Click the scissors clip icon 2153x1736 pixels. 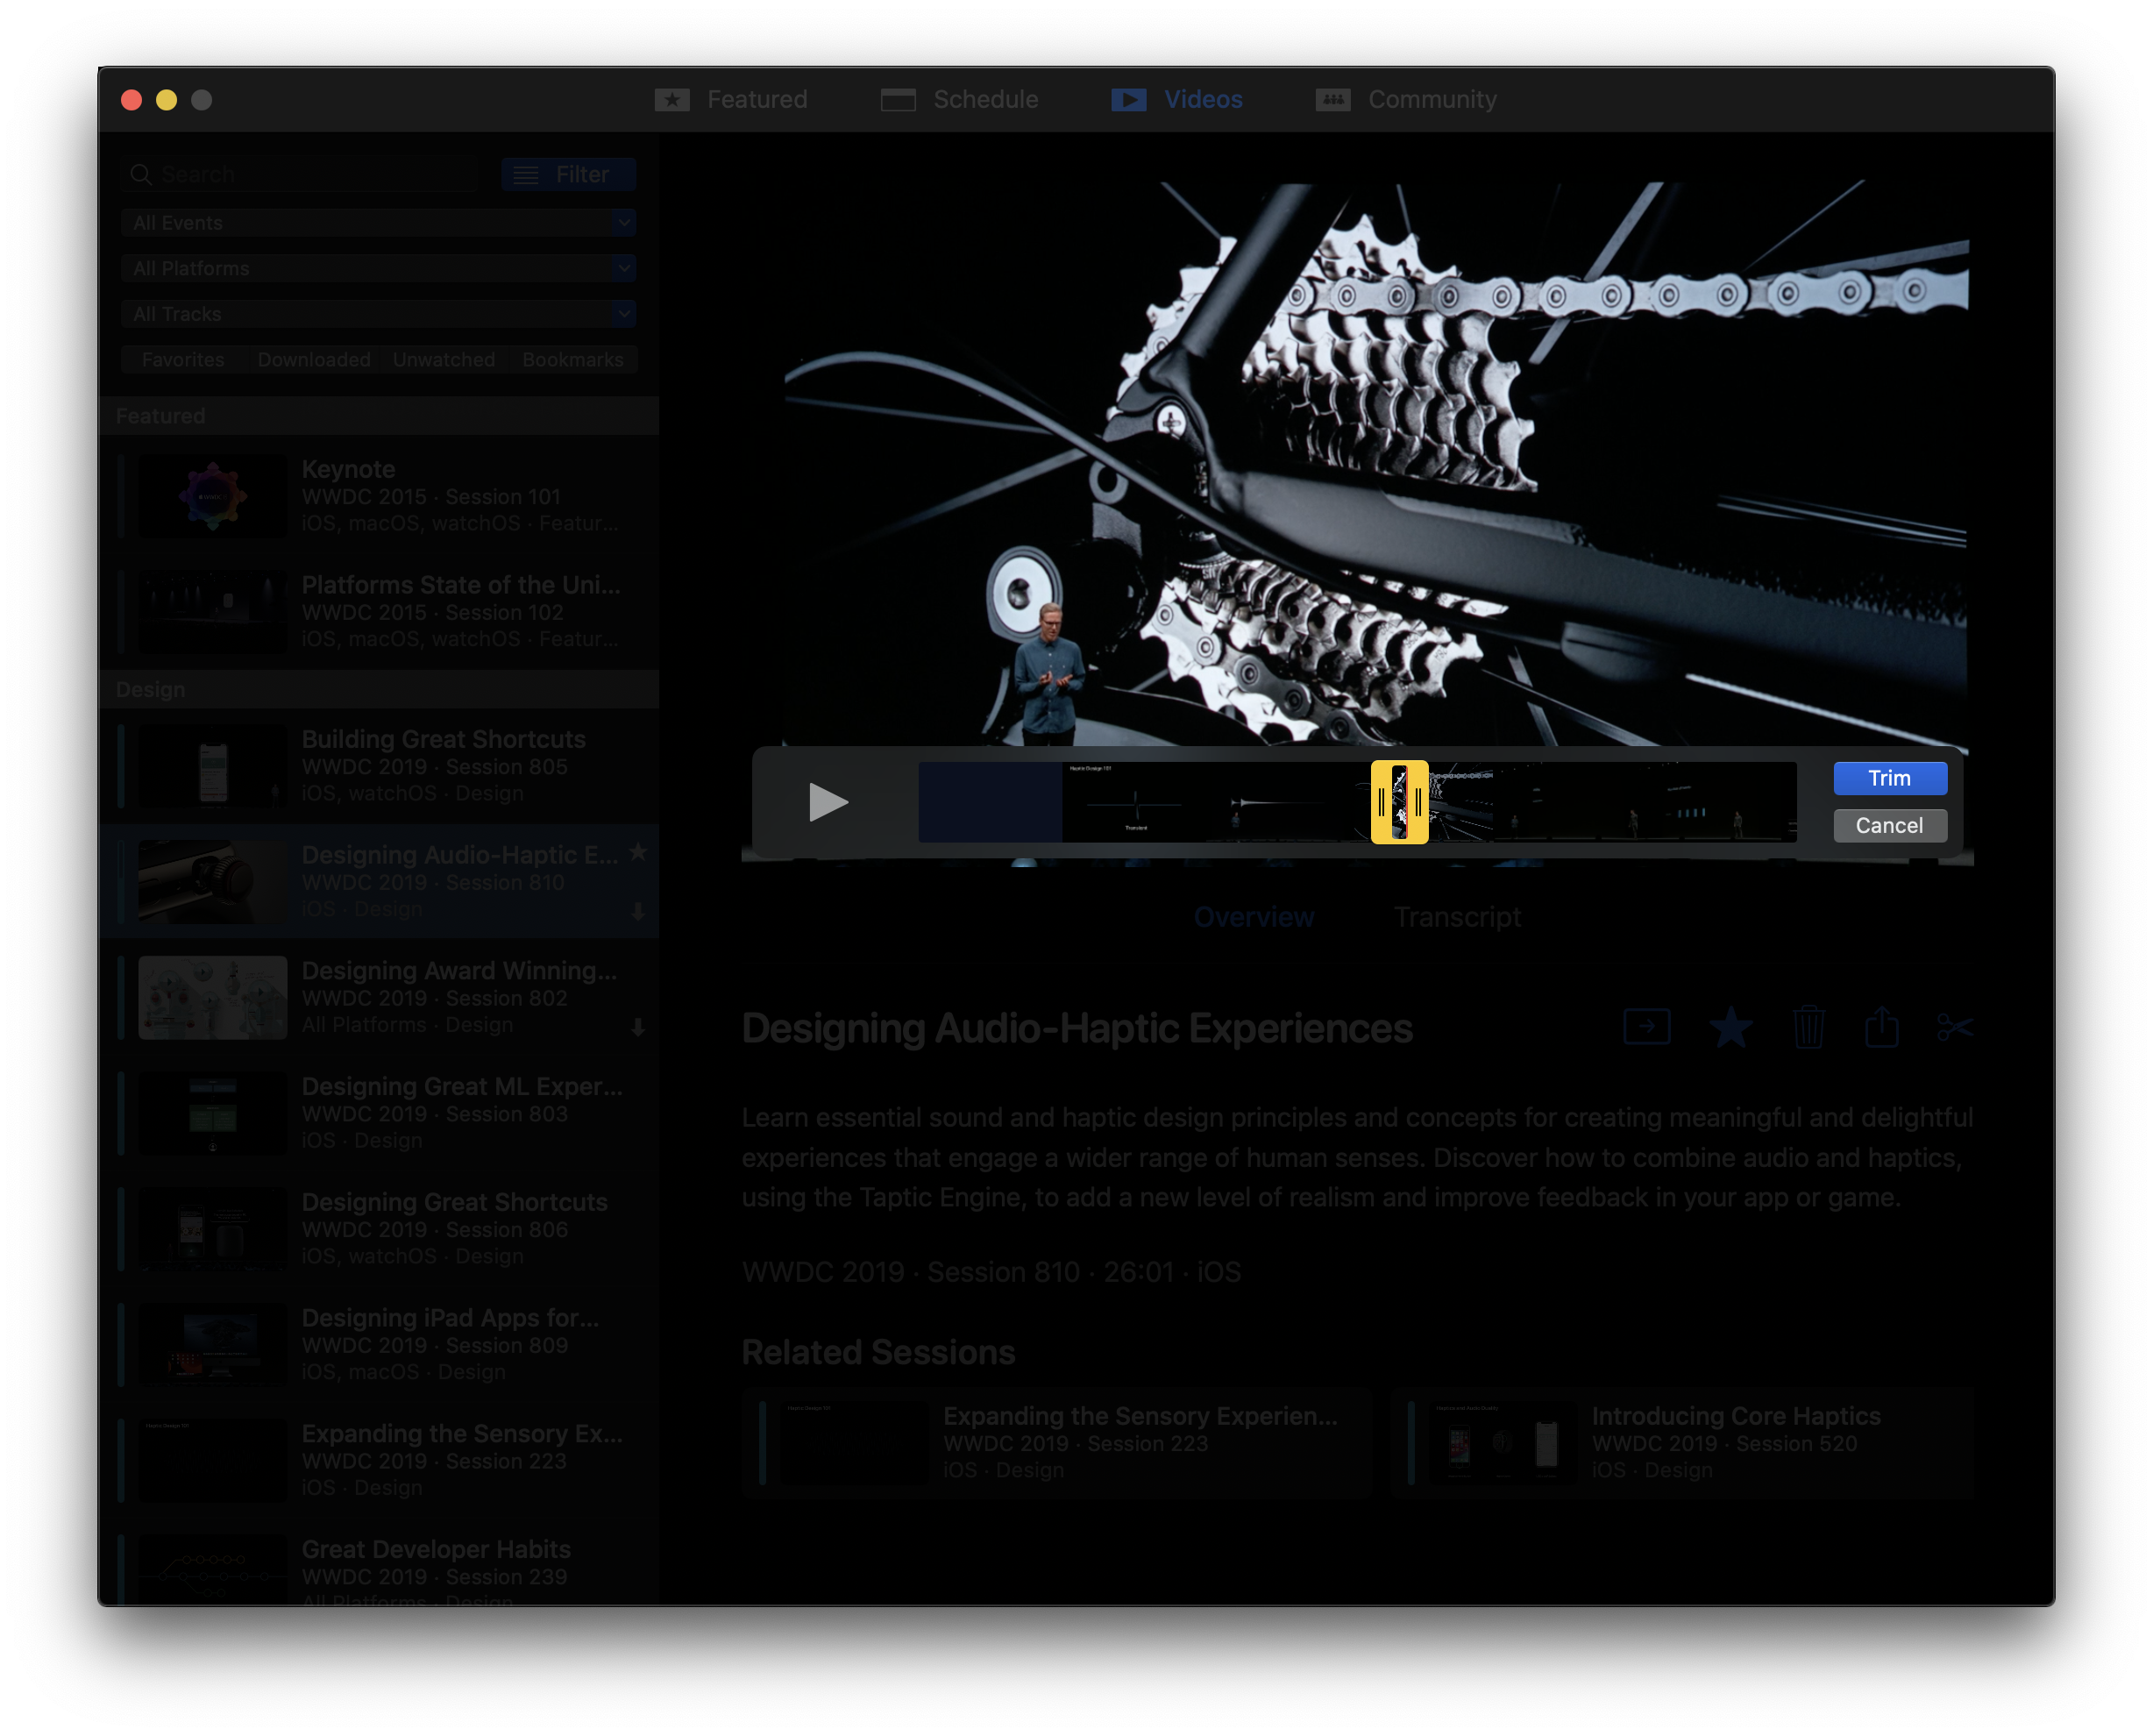(x=1954, y=1027)
